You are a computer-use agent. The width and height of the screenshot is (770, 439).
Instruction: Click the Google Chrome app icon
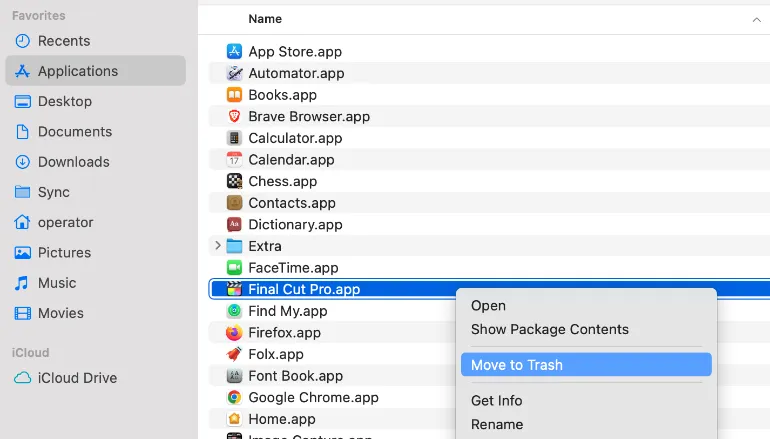point(234,397)
